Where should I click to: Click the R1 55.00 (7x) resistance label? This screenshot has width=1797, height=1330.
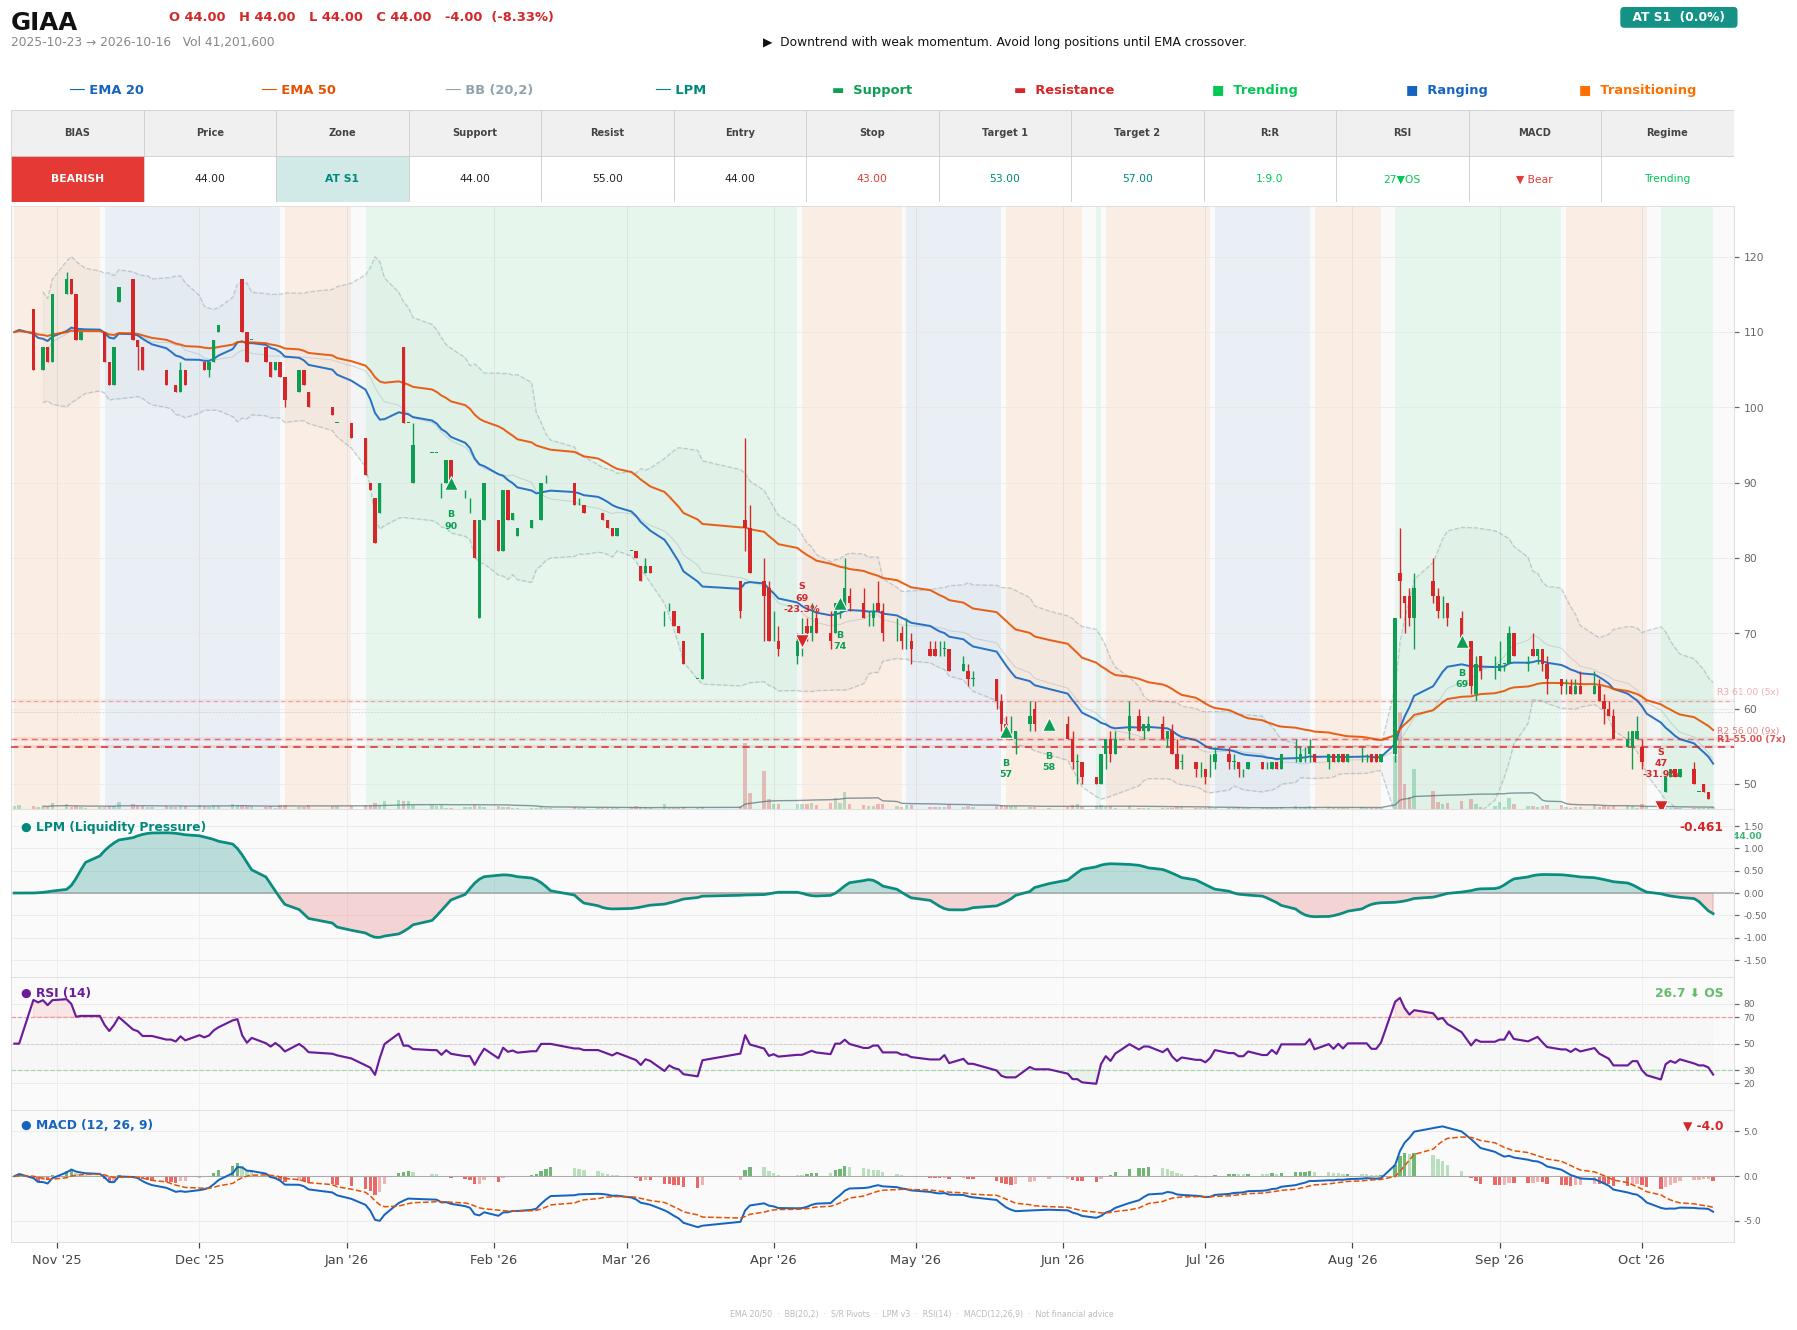pos(1751,739)
